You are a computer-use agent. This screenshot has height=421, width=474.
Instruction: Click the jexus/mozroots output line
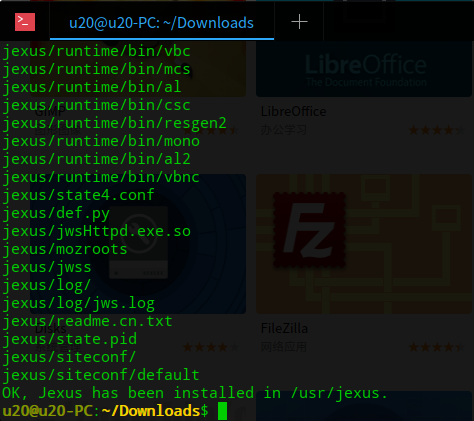pyautogui.click(x=65, y=249)
